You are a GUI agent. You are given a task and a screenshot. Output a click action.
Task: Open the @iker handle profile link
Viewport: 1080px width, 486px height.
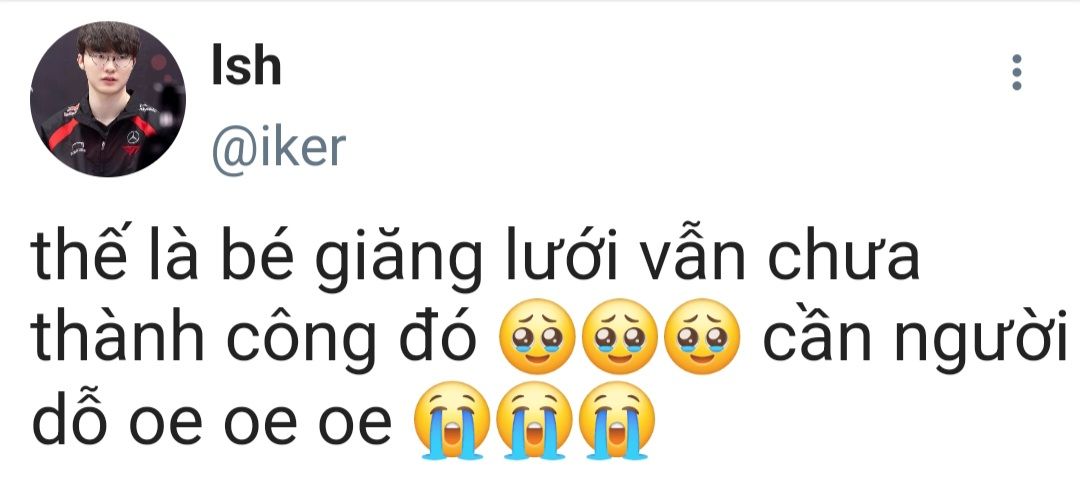pos(279,147)
